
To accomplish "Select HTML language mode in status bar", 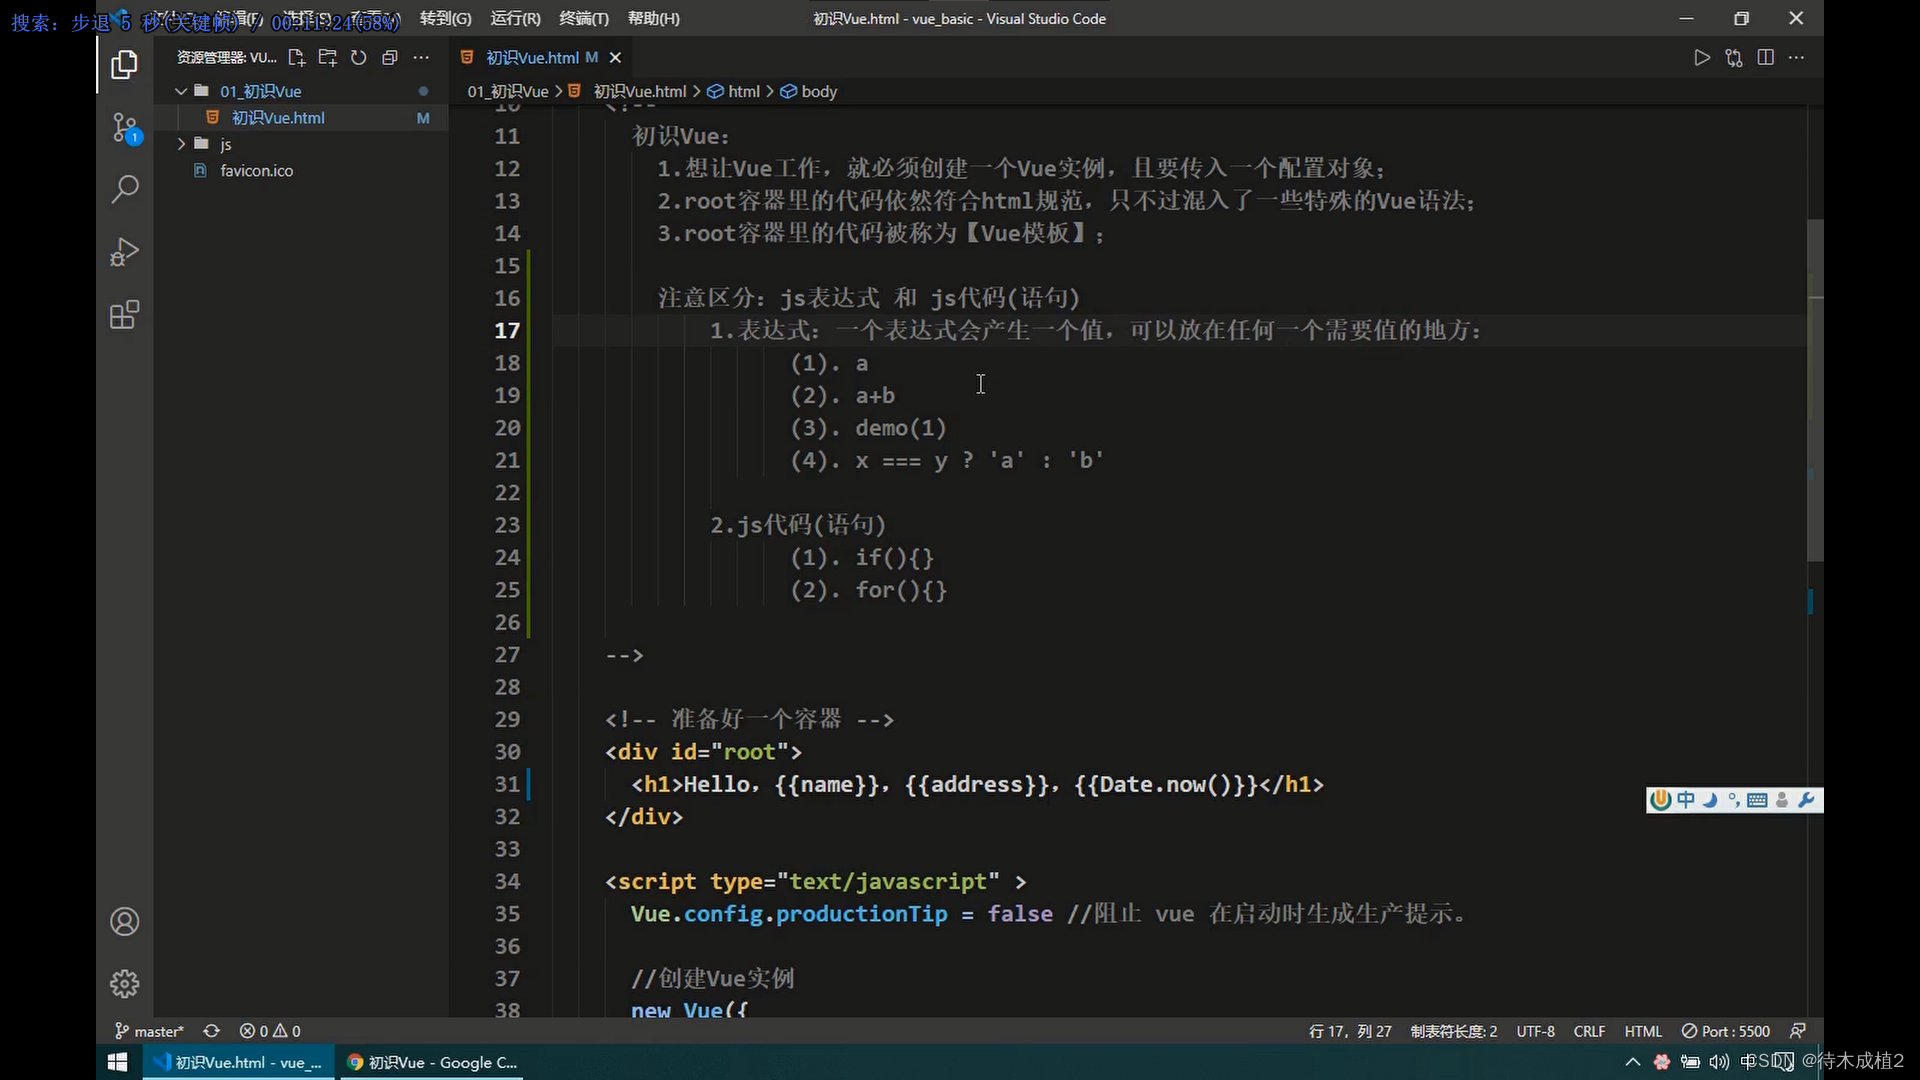I will 1643,1031.
